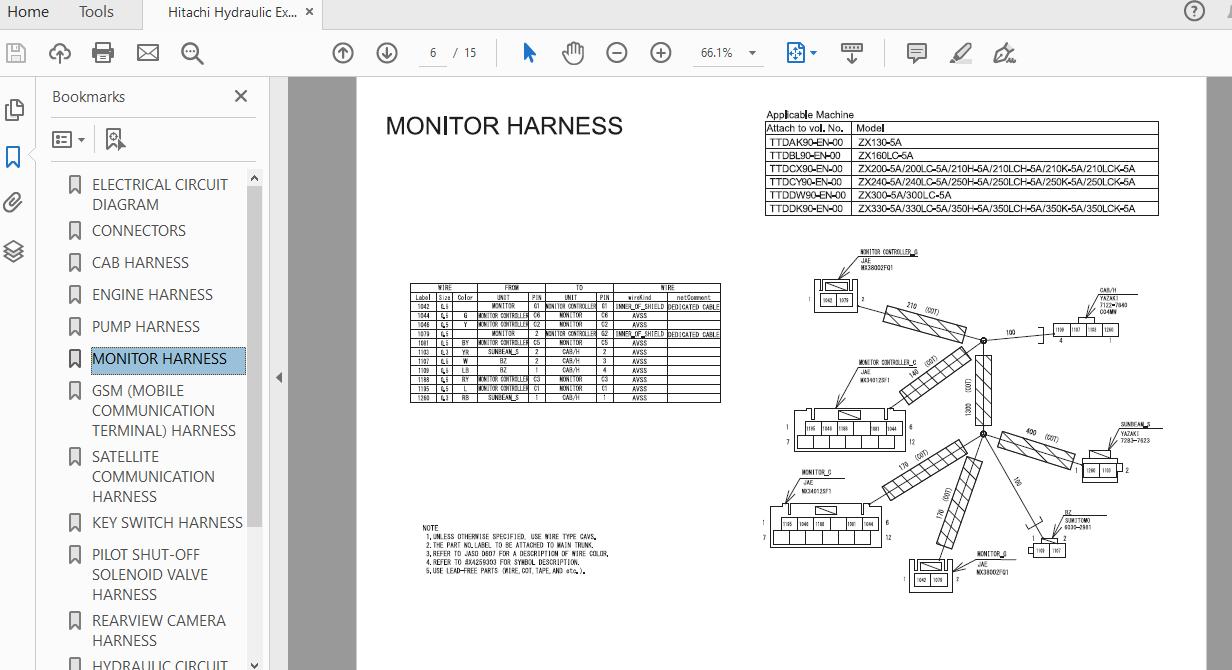Open GSM (MOBILE COMMUNICATION TERMINAL) HARNESS bookmark

click(x=164, y=410)
